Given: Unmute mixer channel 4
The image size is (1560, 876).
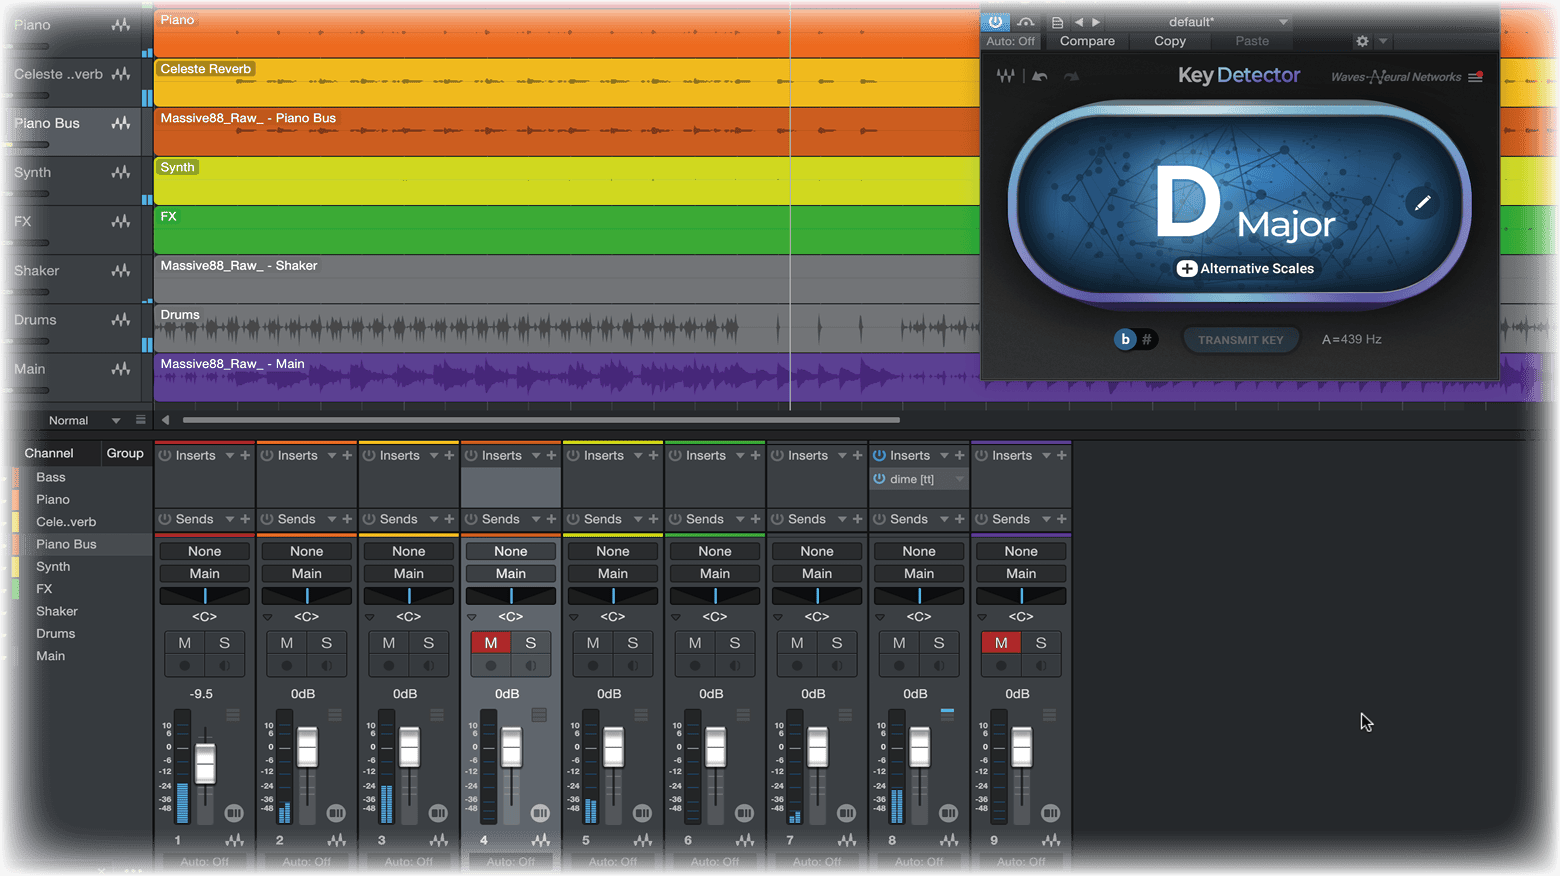Looking at the screenshot, I should 491,643.
